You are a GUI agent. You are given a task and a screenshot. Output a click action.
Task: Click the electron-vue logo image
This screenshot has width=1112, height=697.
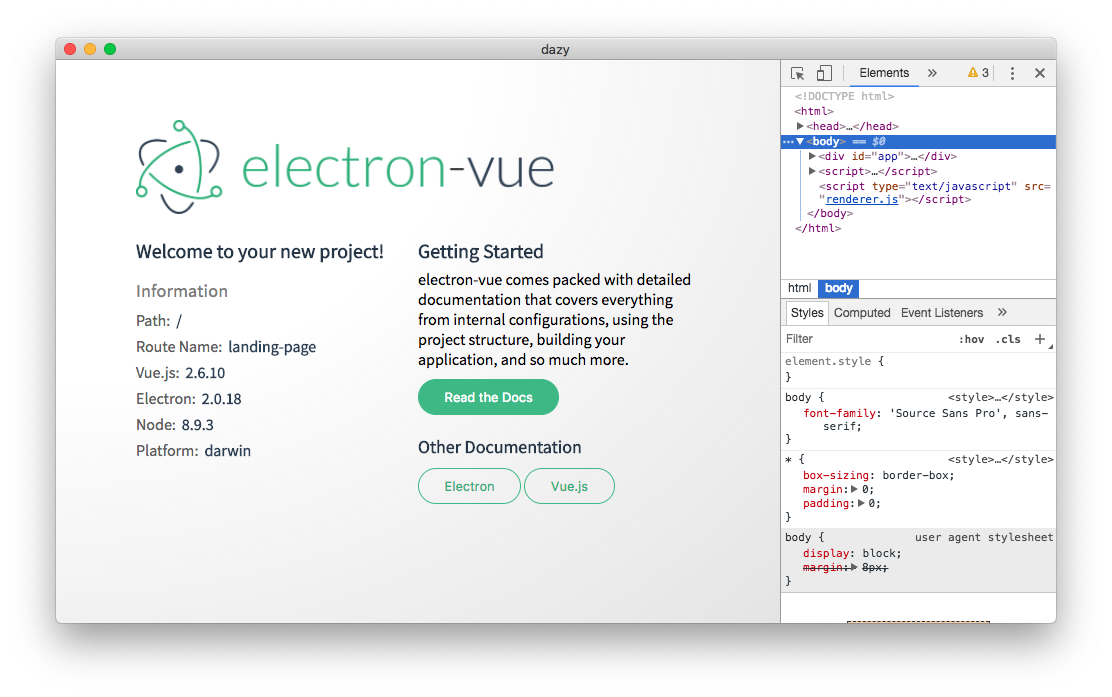[345, 167]
